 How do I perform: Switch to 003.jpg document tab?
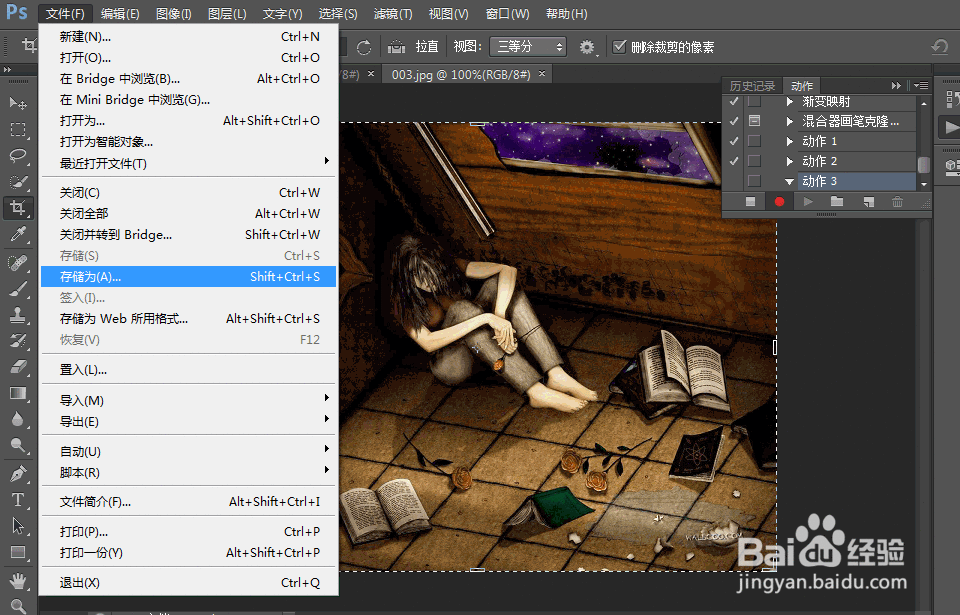[x=460, y=75]
